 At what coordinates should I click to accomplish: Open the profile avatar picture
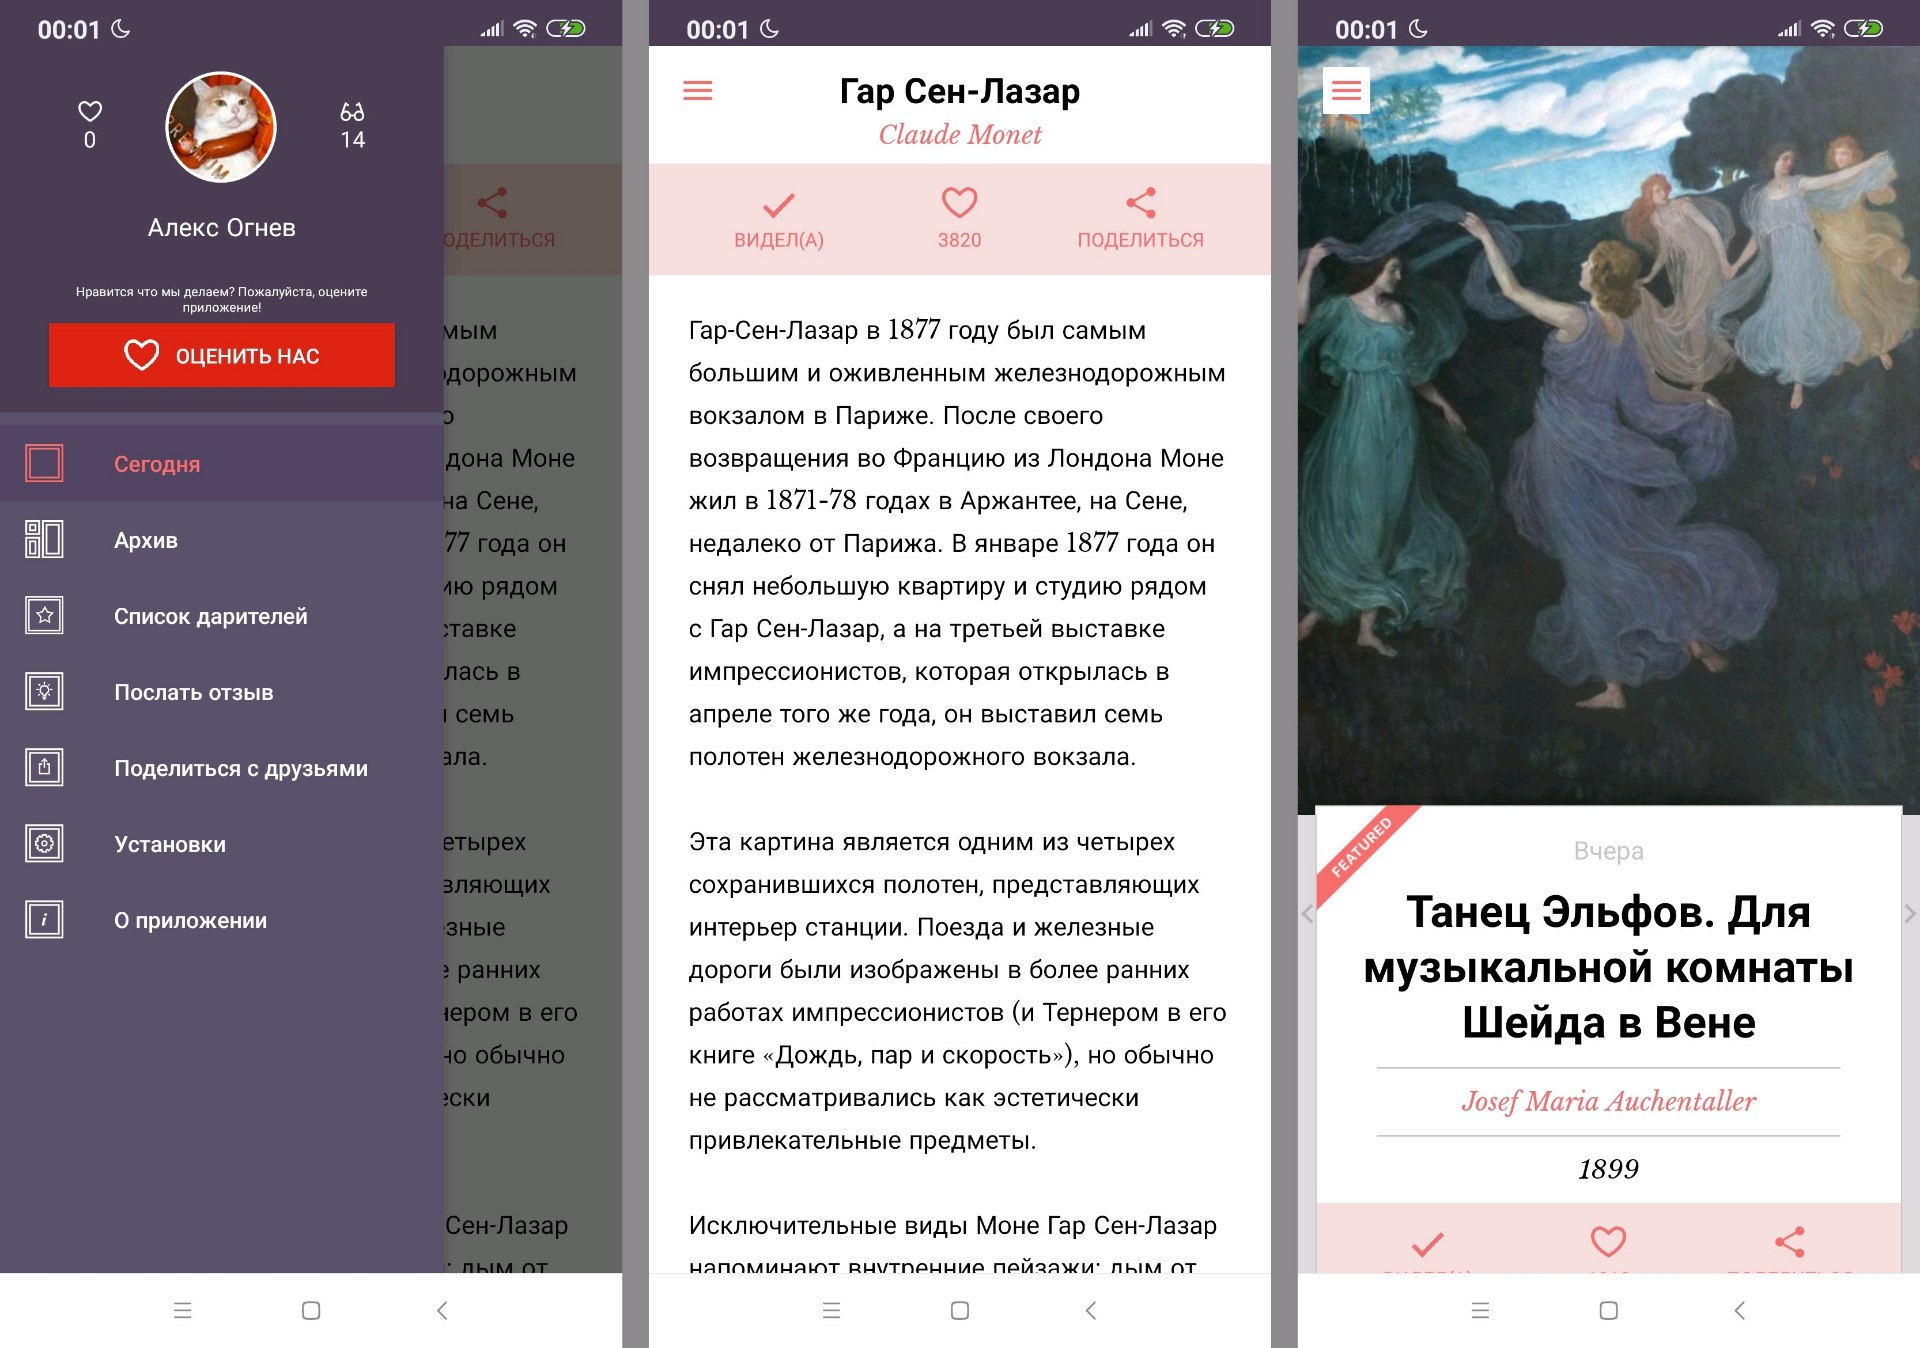221,127
